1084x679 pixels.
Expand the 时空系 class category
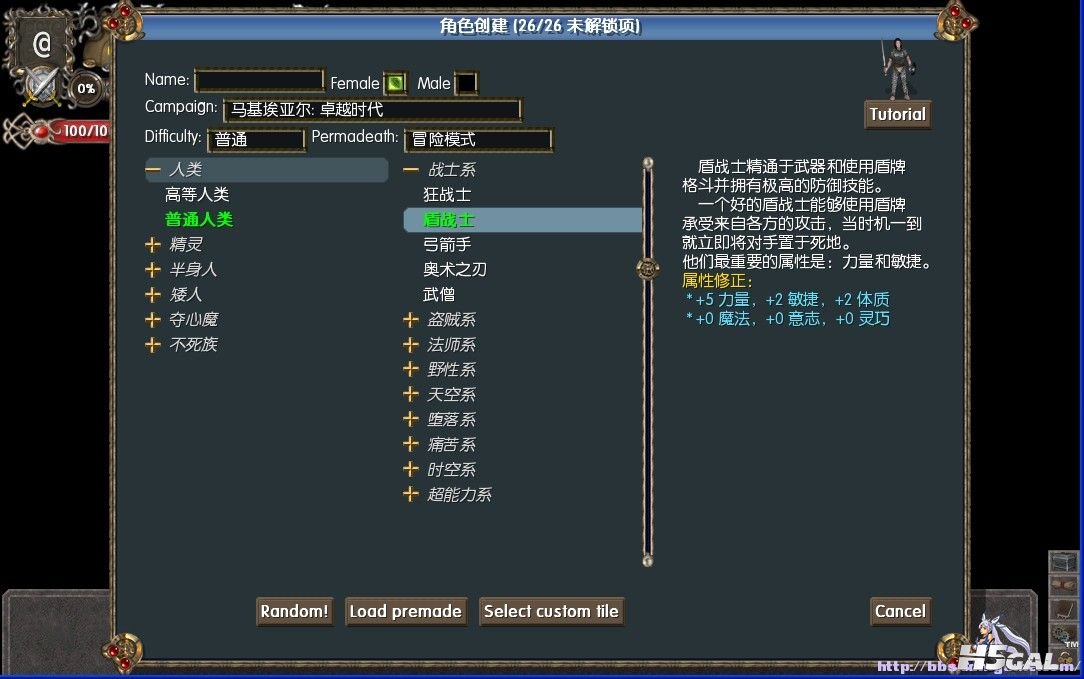click(411, 469)
